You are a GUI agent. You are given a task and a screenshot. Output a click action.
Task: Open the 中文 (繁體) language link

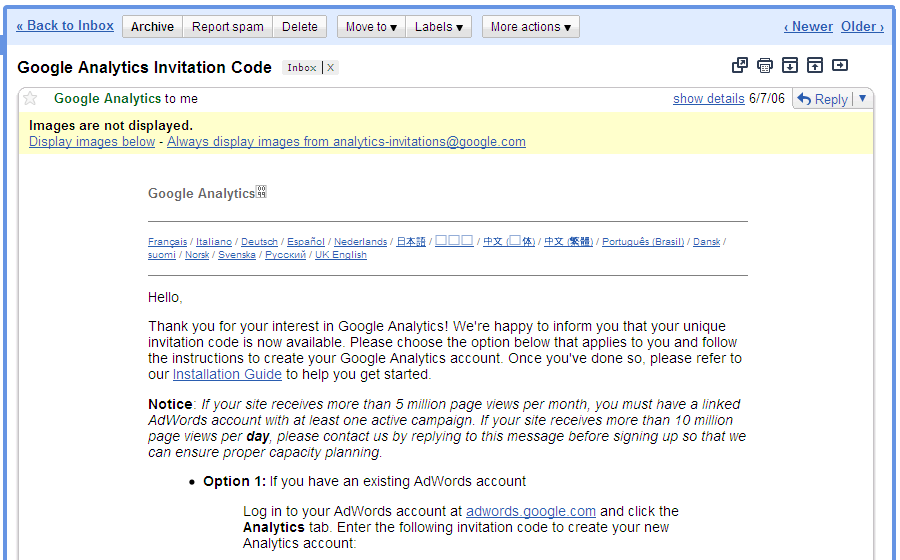pyautogui.click(x=568, y=242)
